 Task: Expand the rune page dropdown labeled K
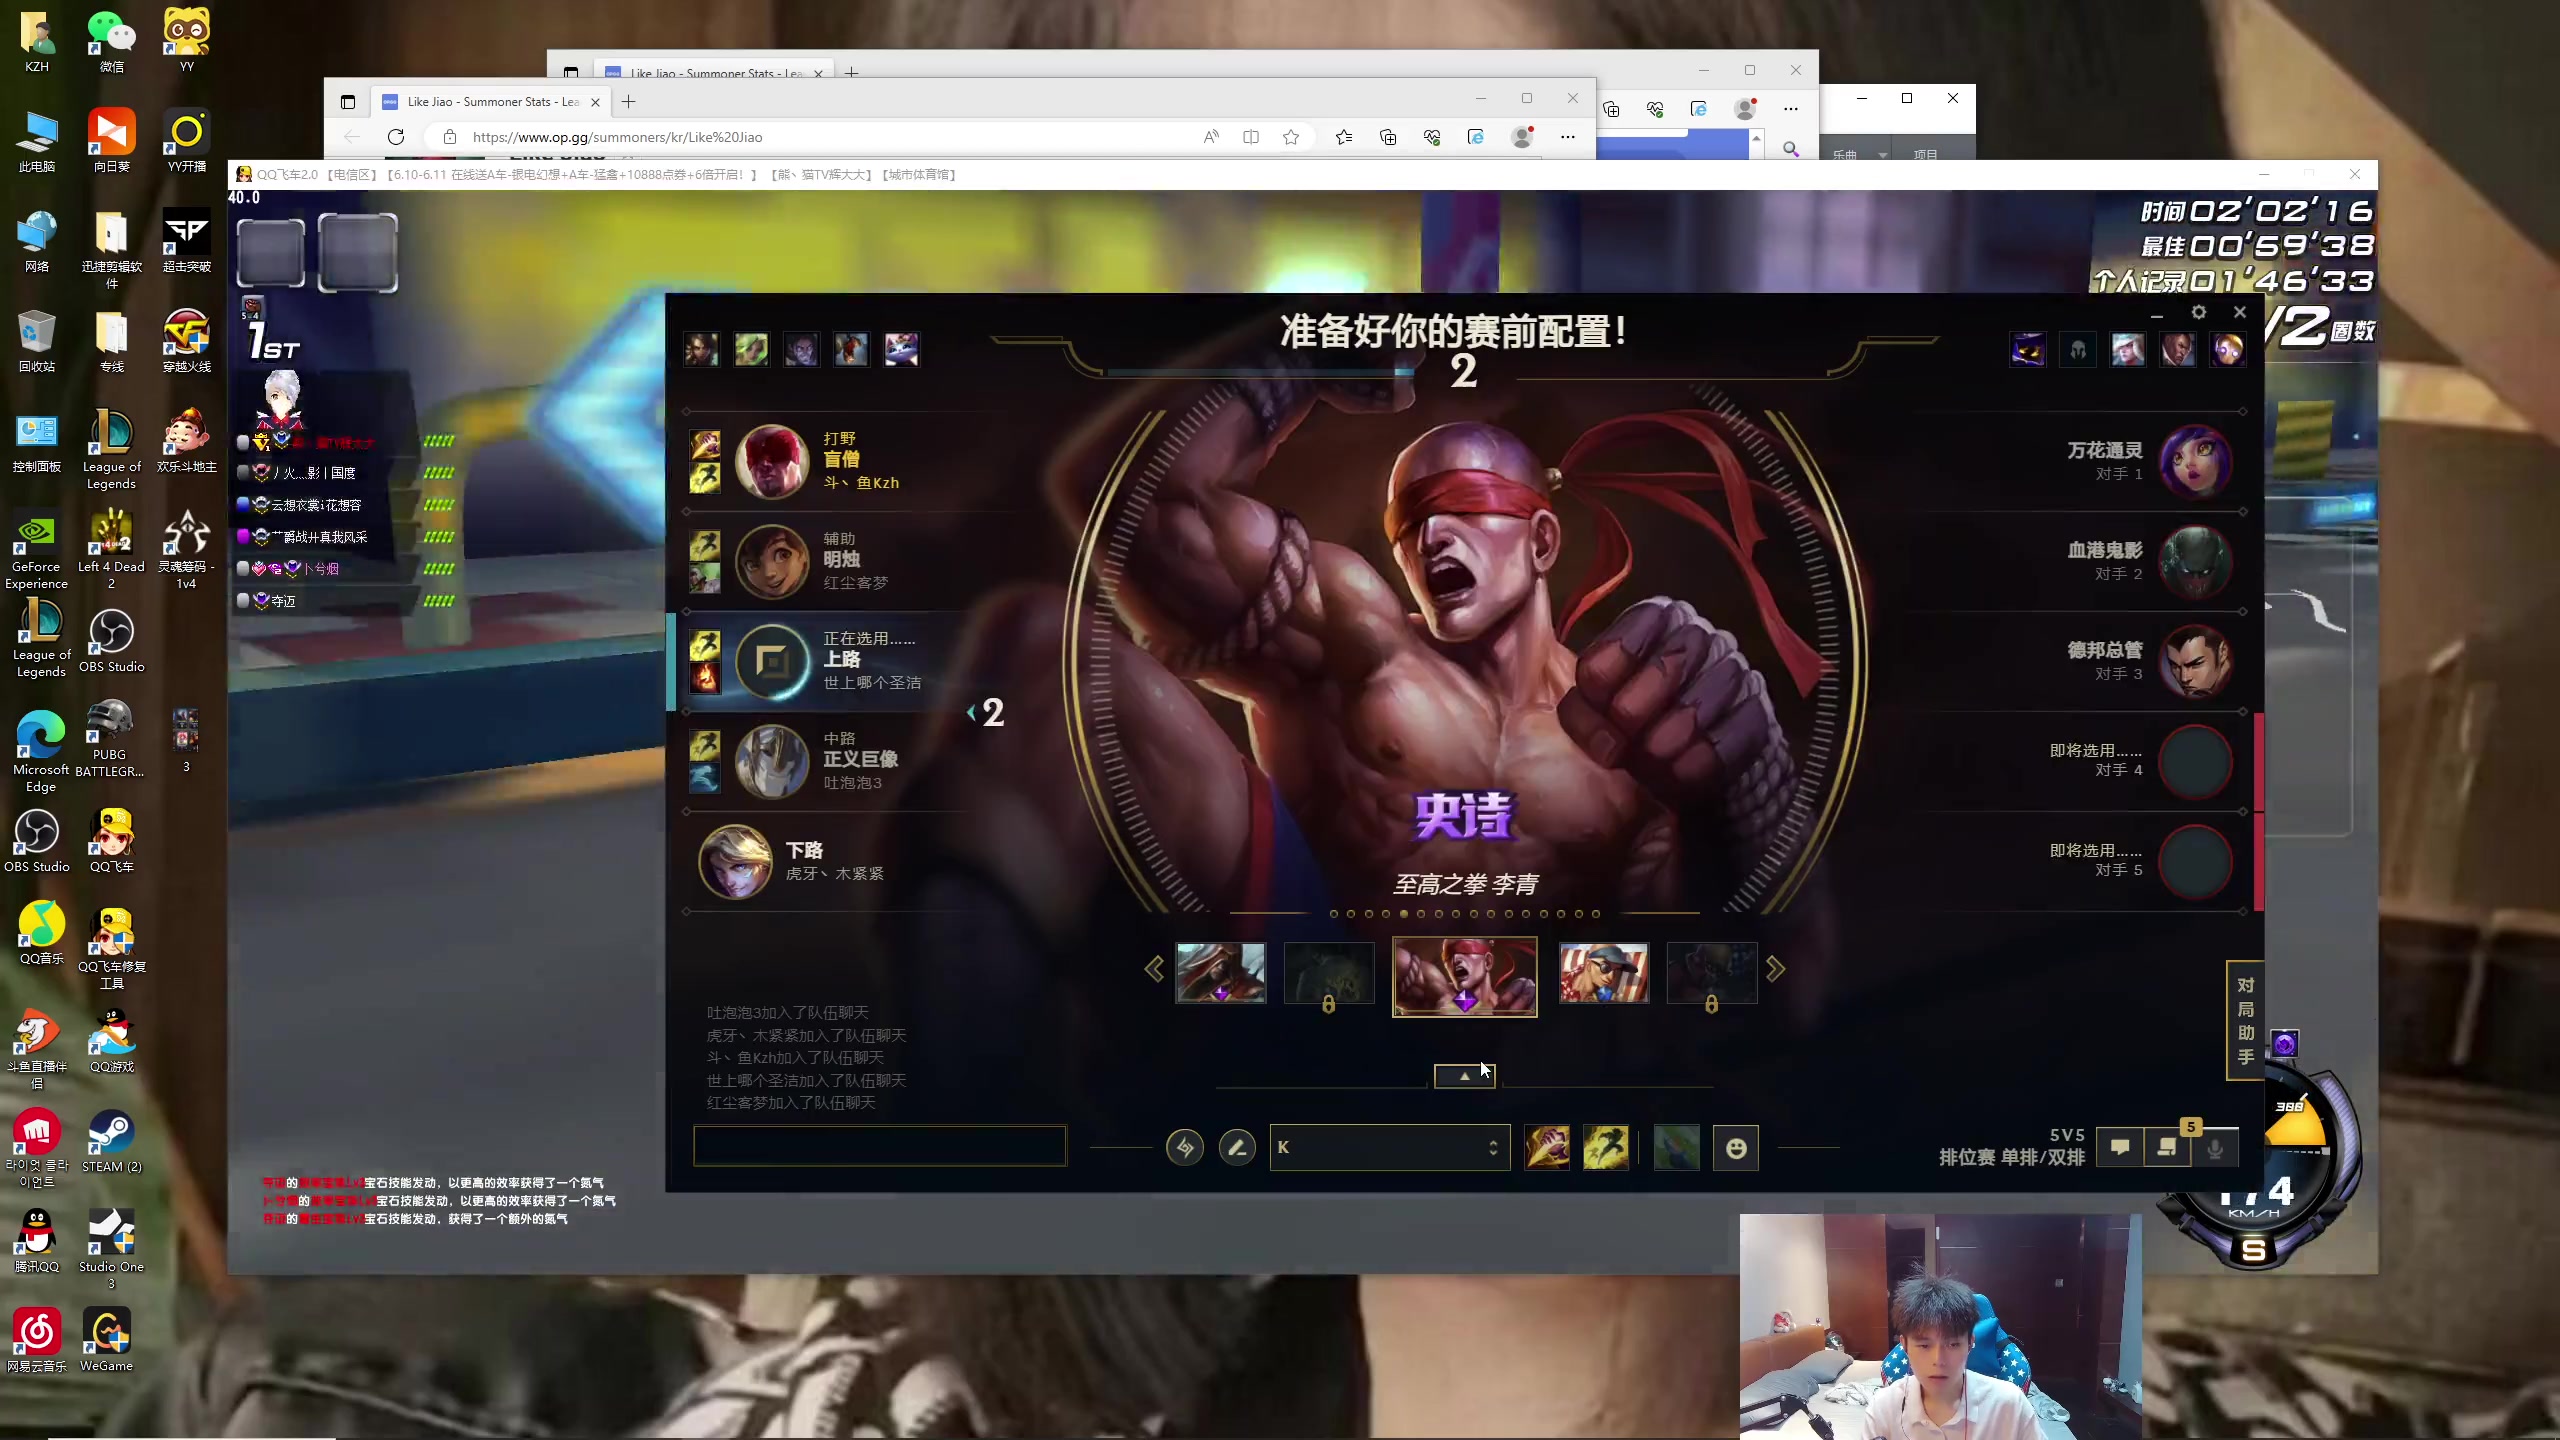[1389, 1147]
